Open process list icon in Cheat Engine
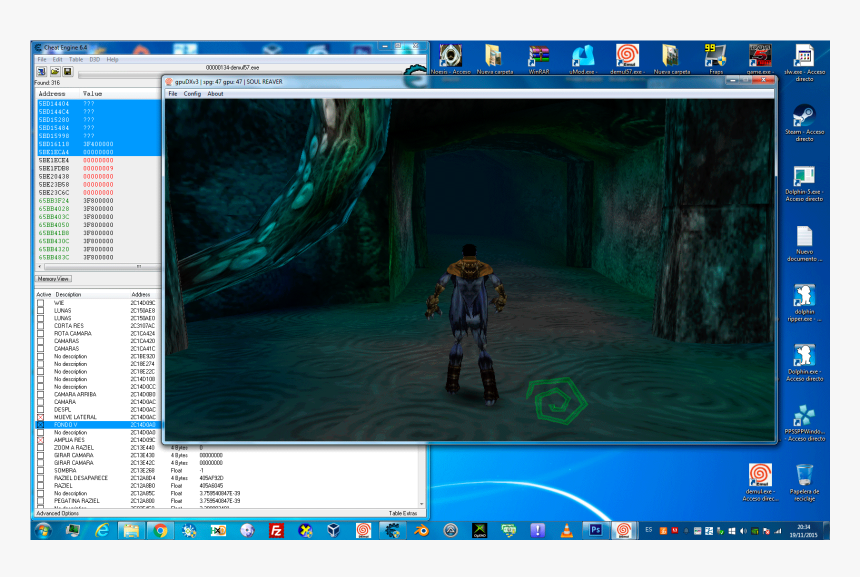The width and height of the screenshot is (860, 577). point(42,71)
